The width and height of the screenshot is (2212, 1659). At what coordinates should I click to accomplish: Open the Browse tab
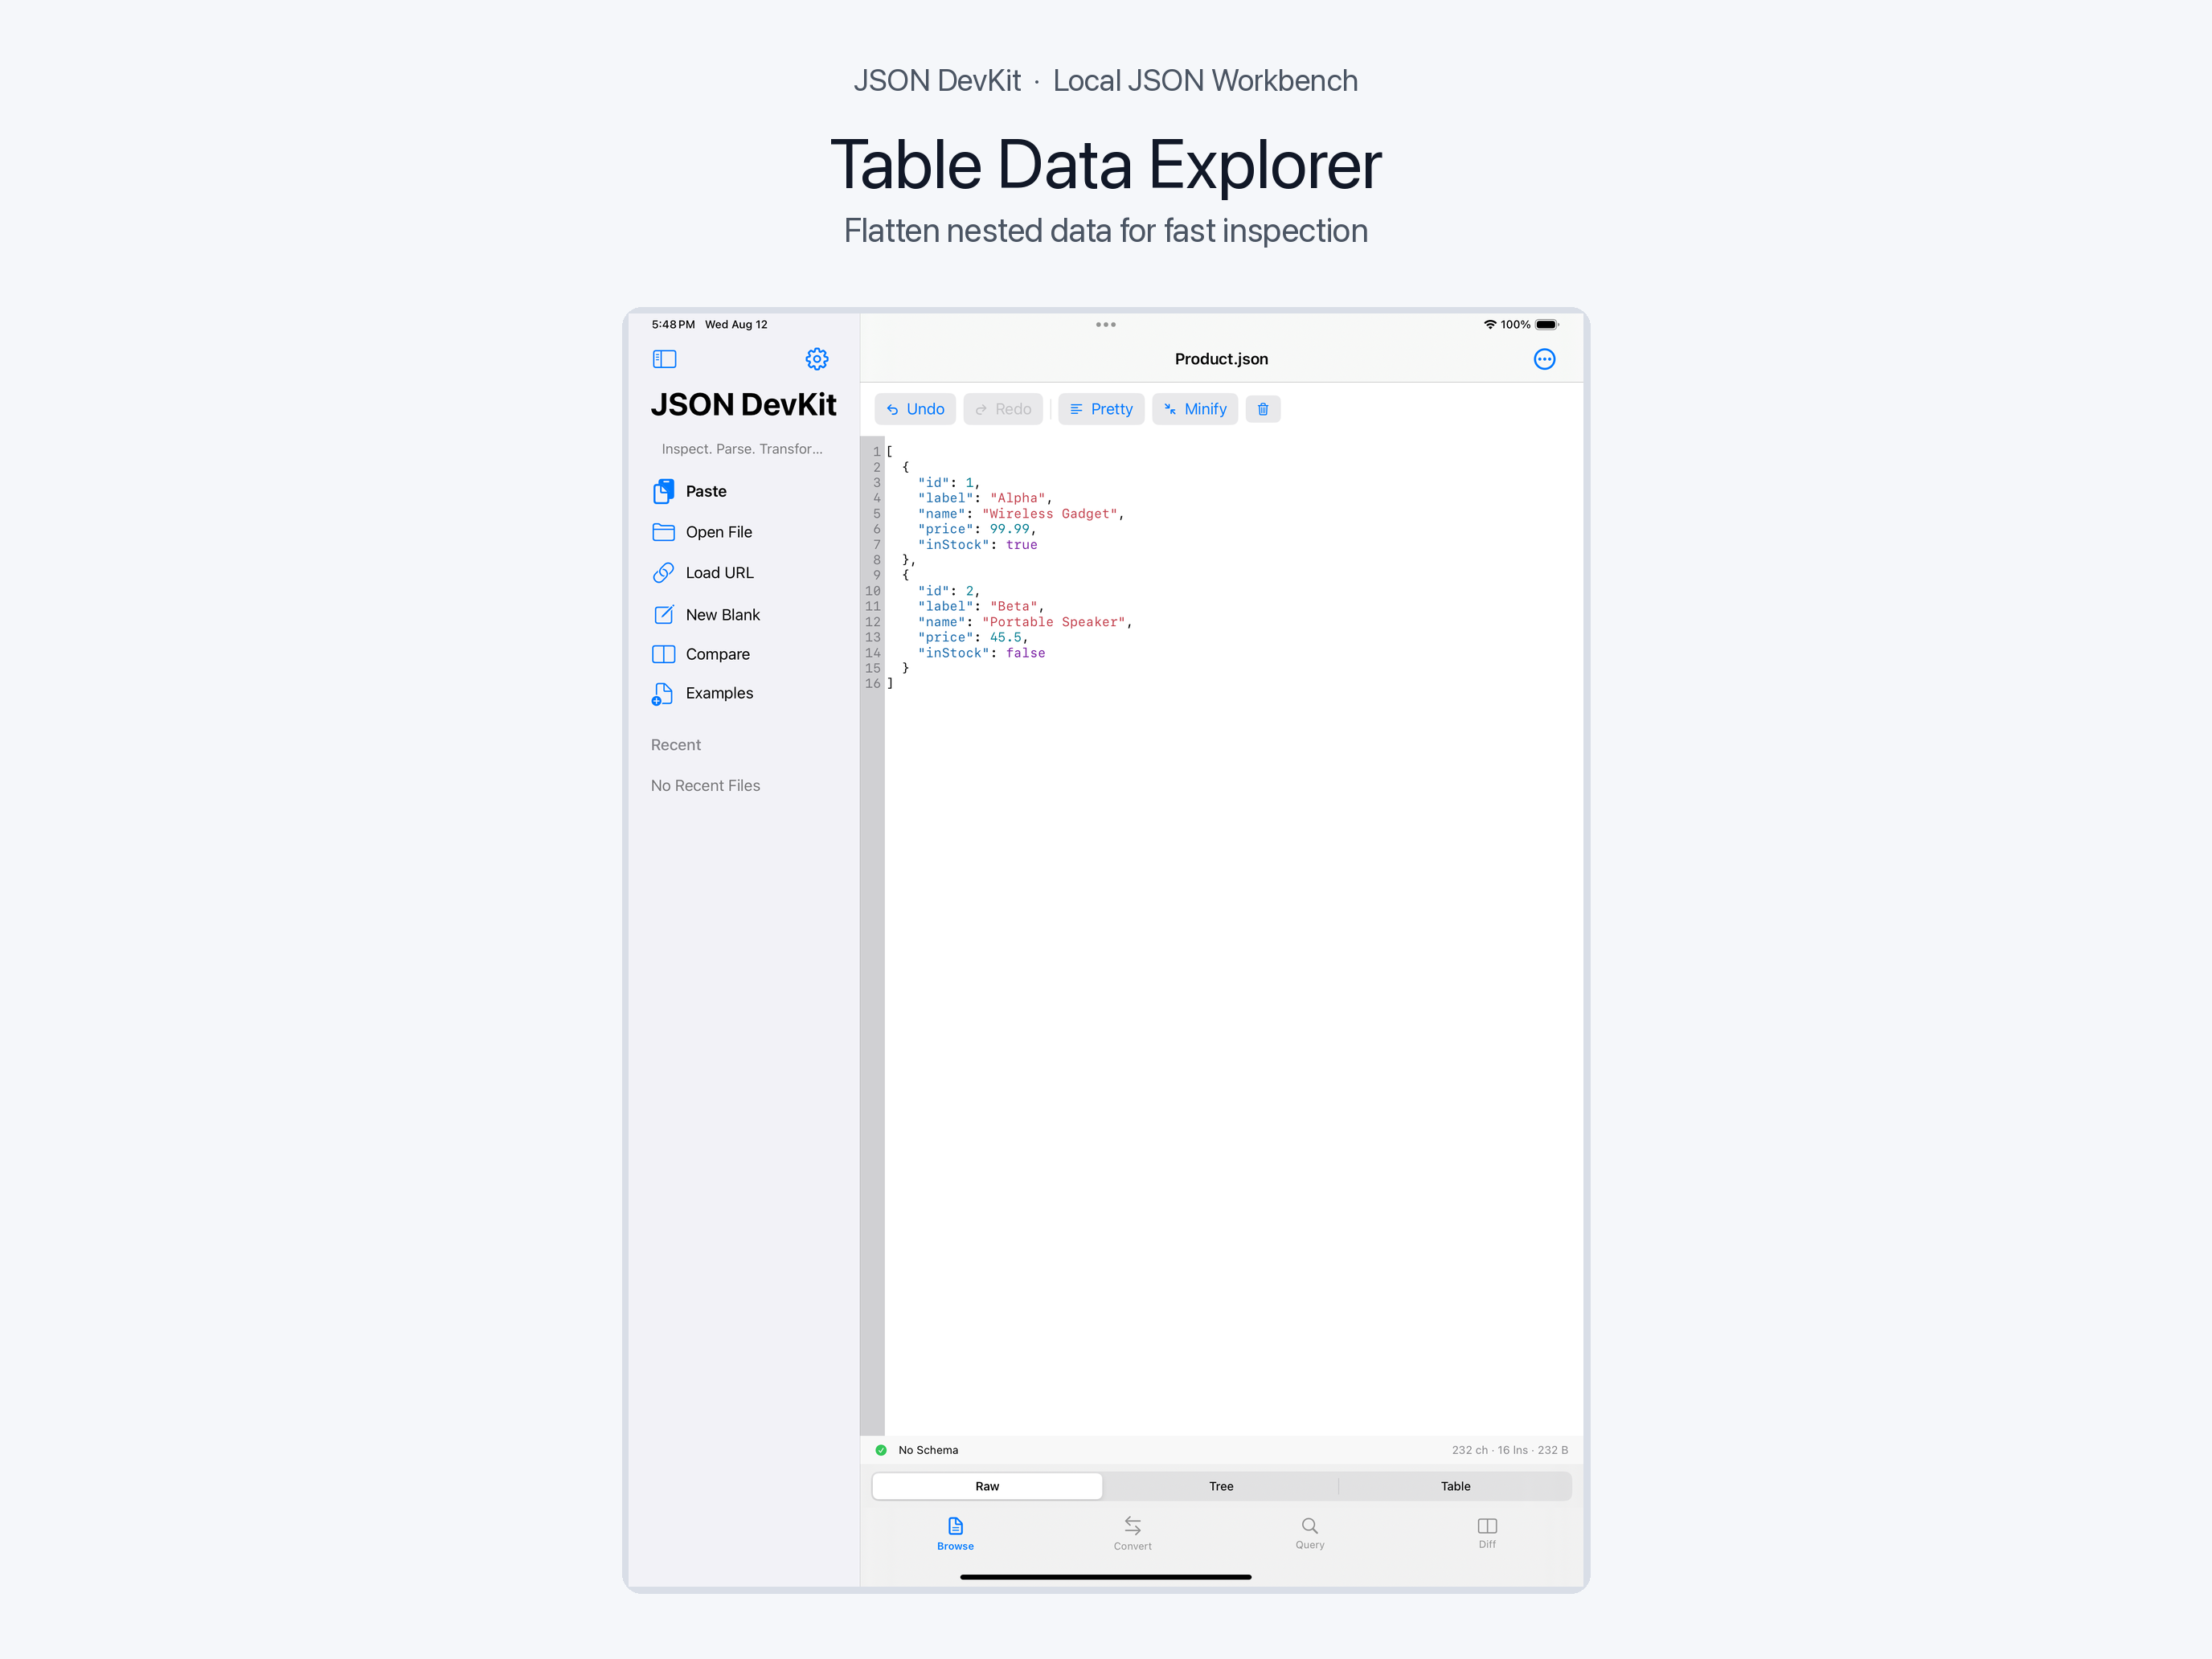(955, 1533)
